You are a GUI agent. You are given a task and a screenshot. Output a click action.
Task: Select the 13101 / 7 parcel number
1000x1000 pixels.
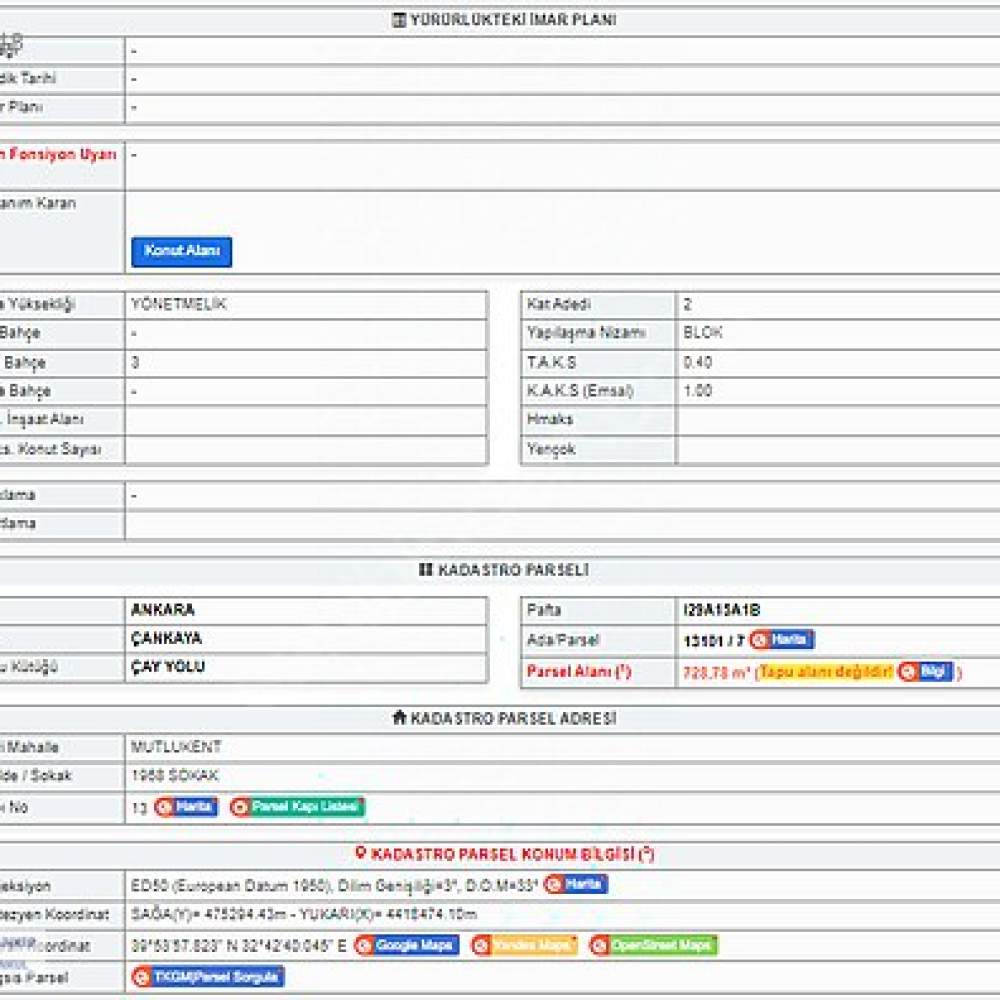pyautogui.click(x=714, y=640)
